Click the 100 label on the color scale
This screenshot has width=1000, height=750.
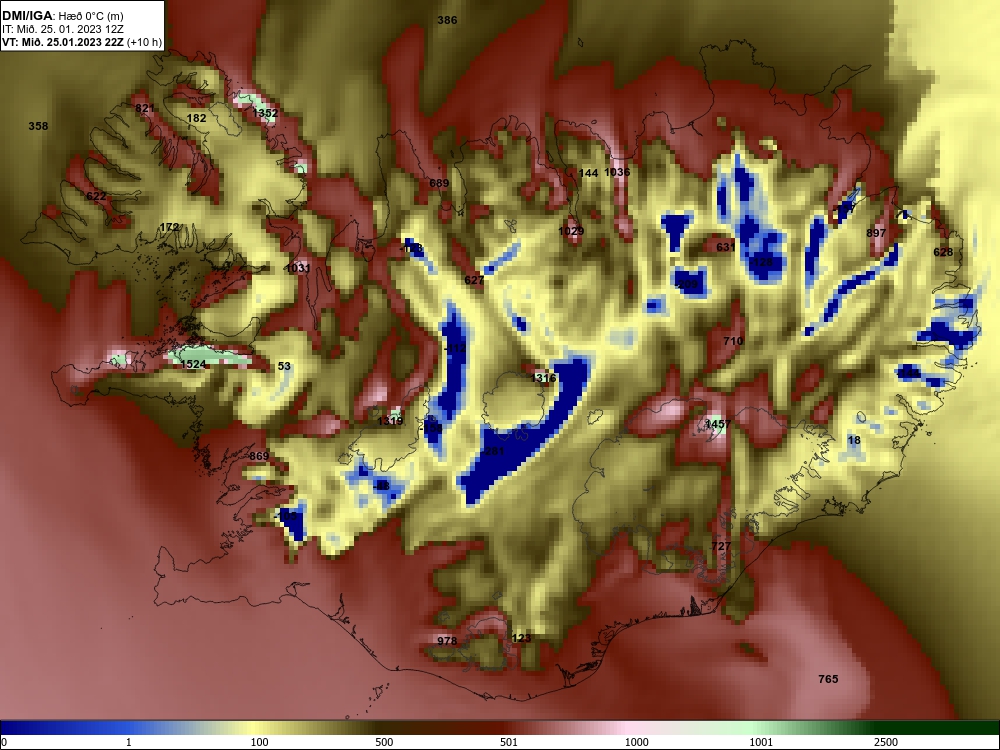point(259,742)
